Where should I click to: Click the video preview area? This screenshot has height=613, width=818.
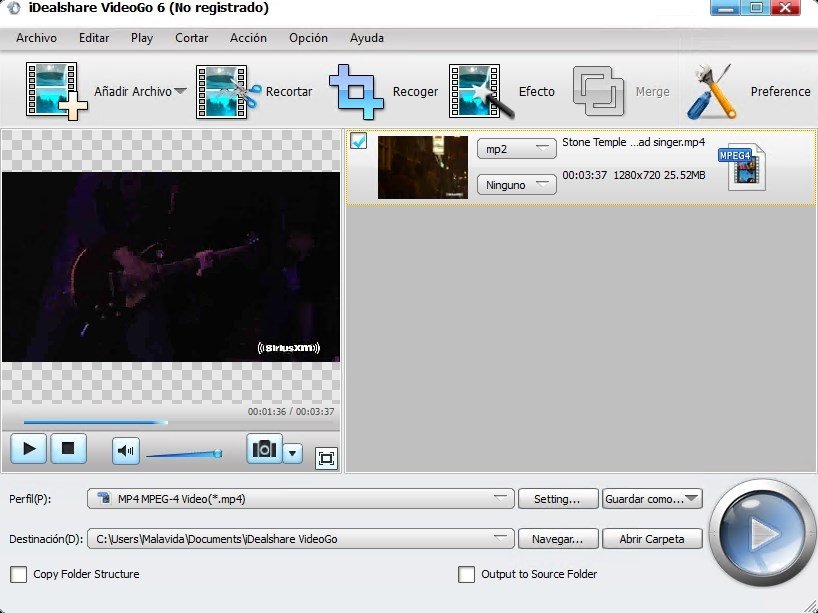(171, 267)
